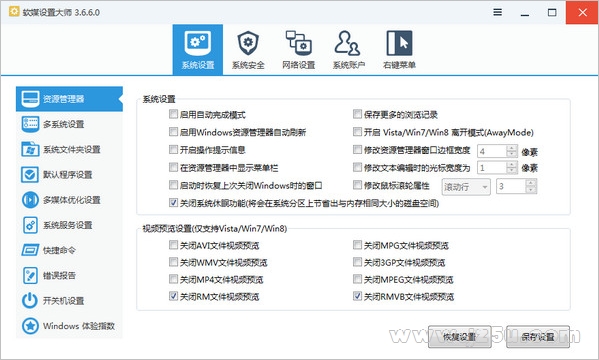Select the 资源管理器 sidebar icon
Screen dimensions: 599x360
pos(30,99)
